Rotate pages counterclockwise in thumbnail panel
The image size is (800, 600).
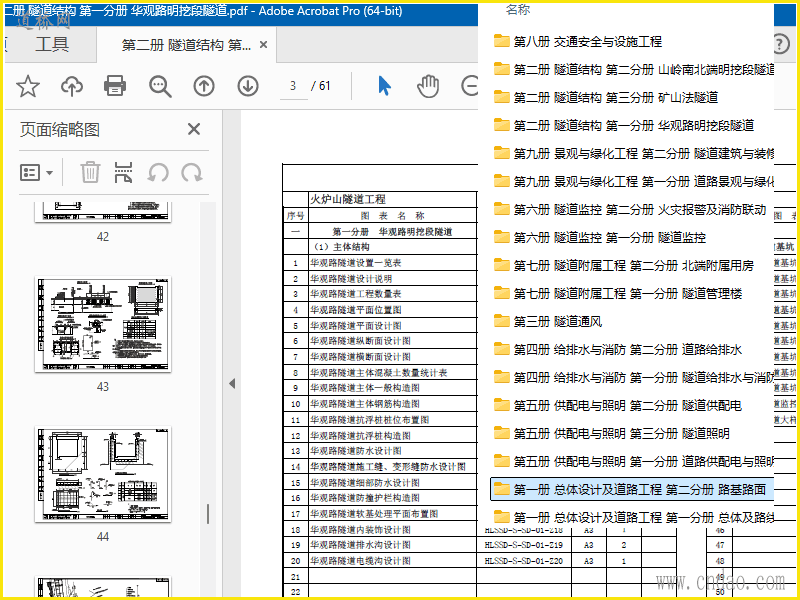pos(157,172)
